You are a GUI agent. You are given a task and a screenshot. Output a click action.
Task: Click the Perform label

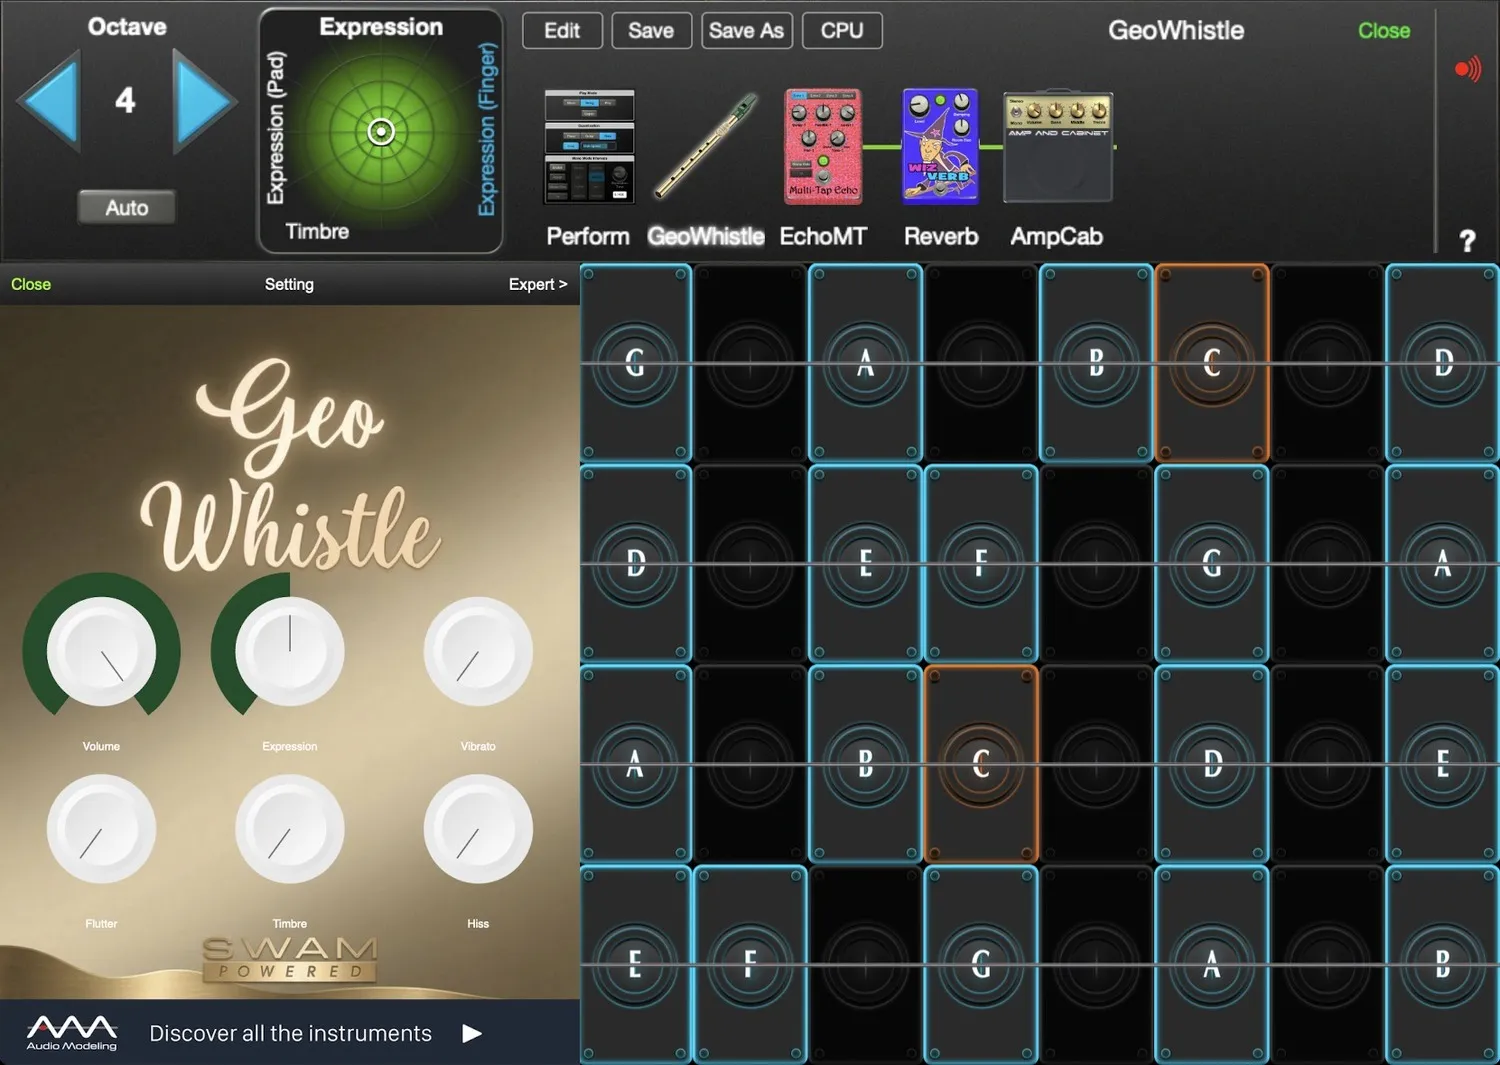coord(588,236)
